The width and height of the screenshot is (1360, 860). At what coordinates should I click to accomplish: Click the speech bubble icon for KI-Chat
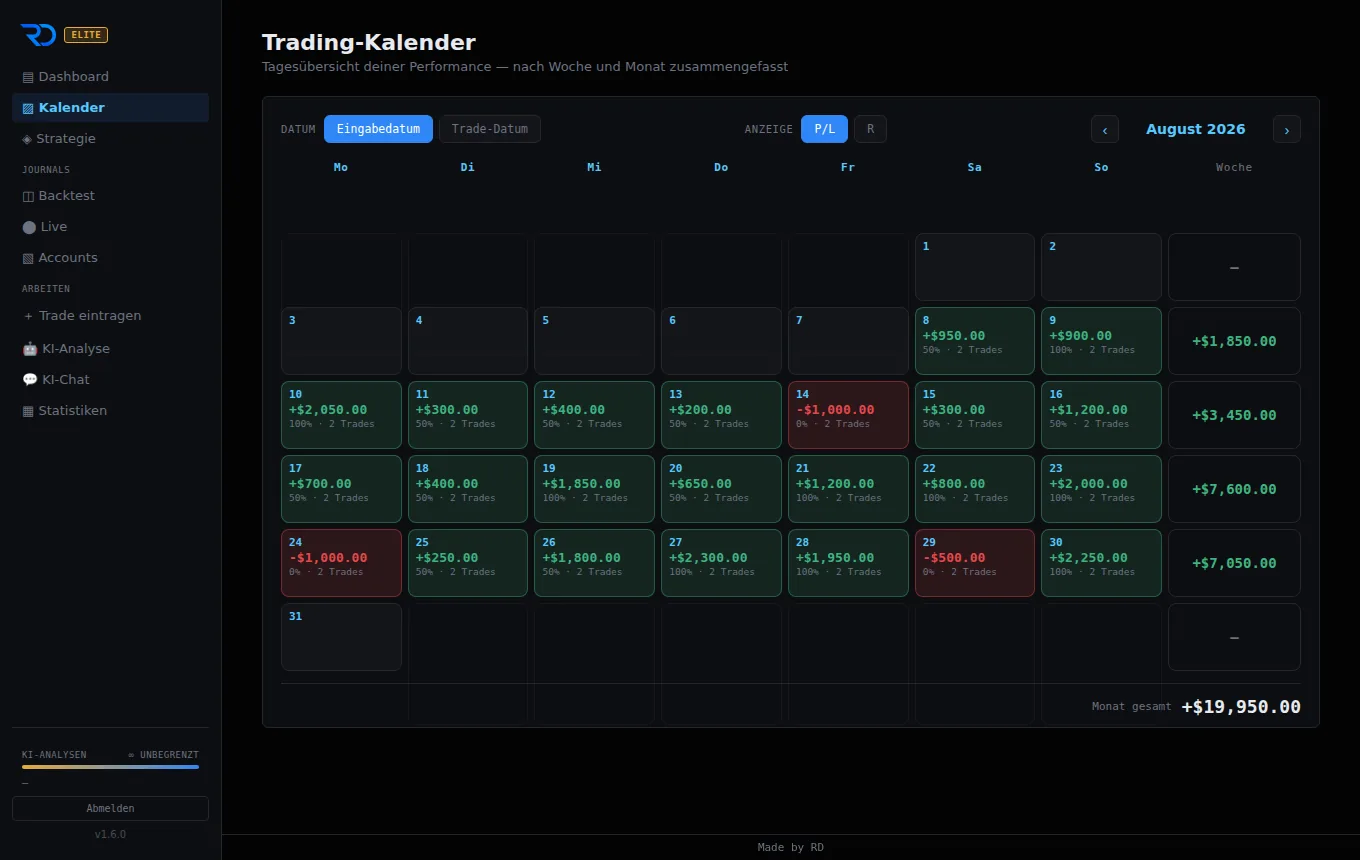(30, 380)
